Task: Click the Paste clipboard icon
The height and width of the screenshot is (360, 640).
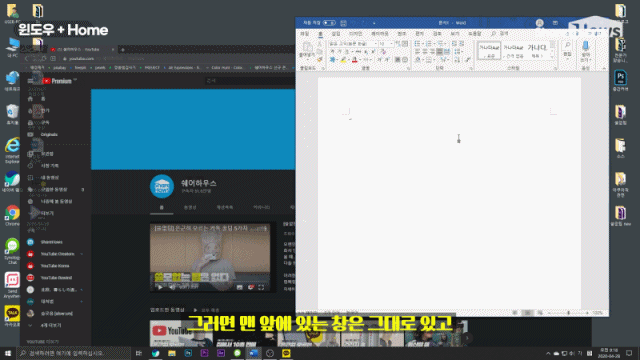Action: point(307,49)
